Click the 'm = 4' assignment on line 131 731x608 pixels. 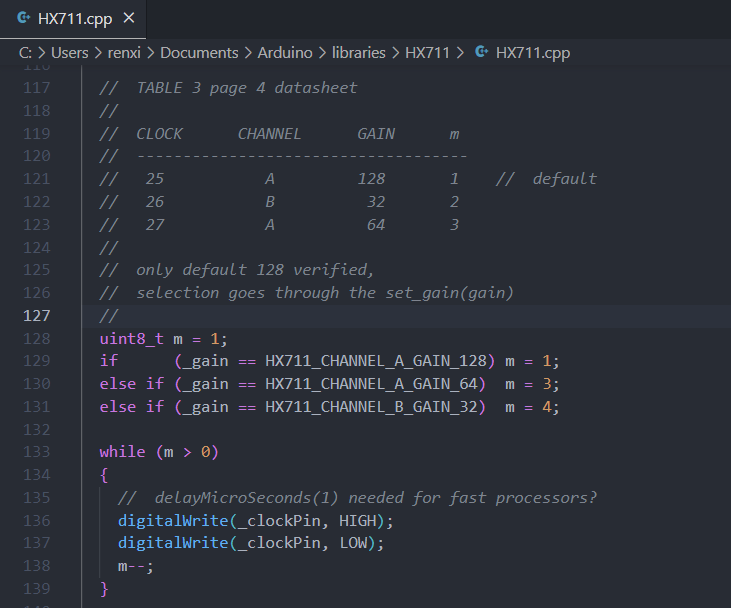528,407
